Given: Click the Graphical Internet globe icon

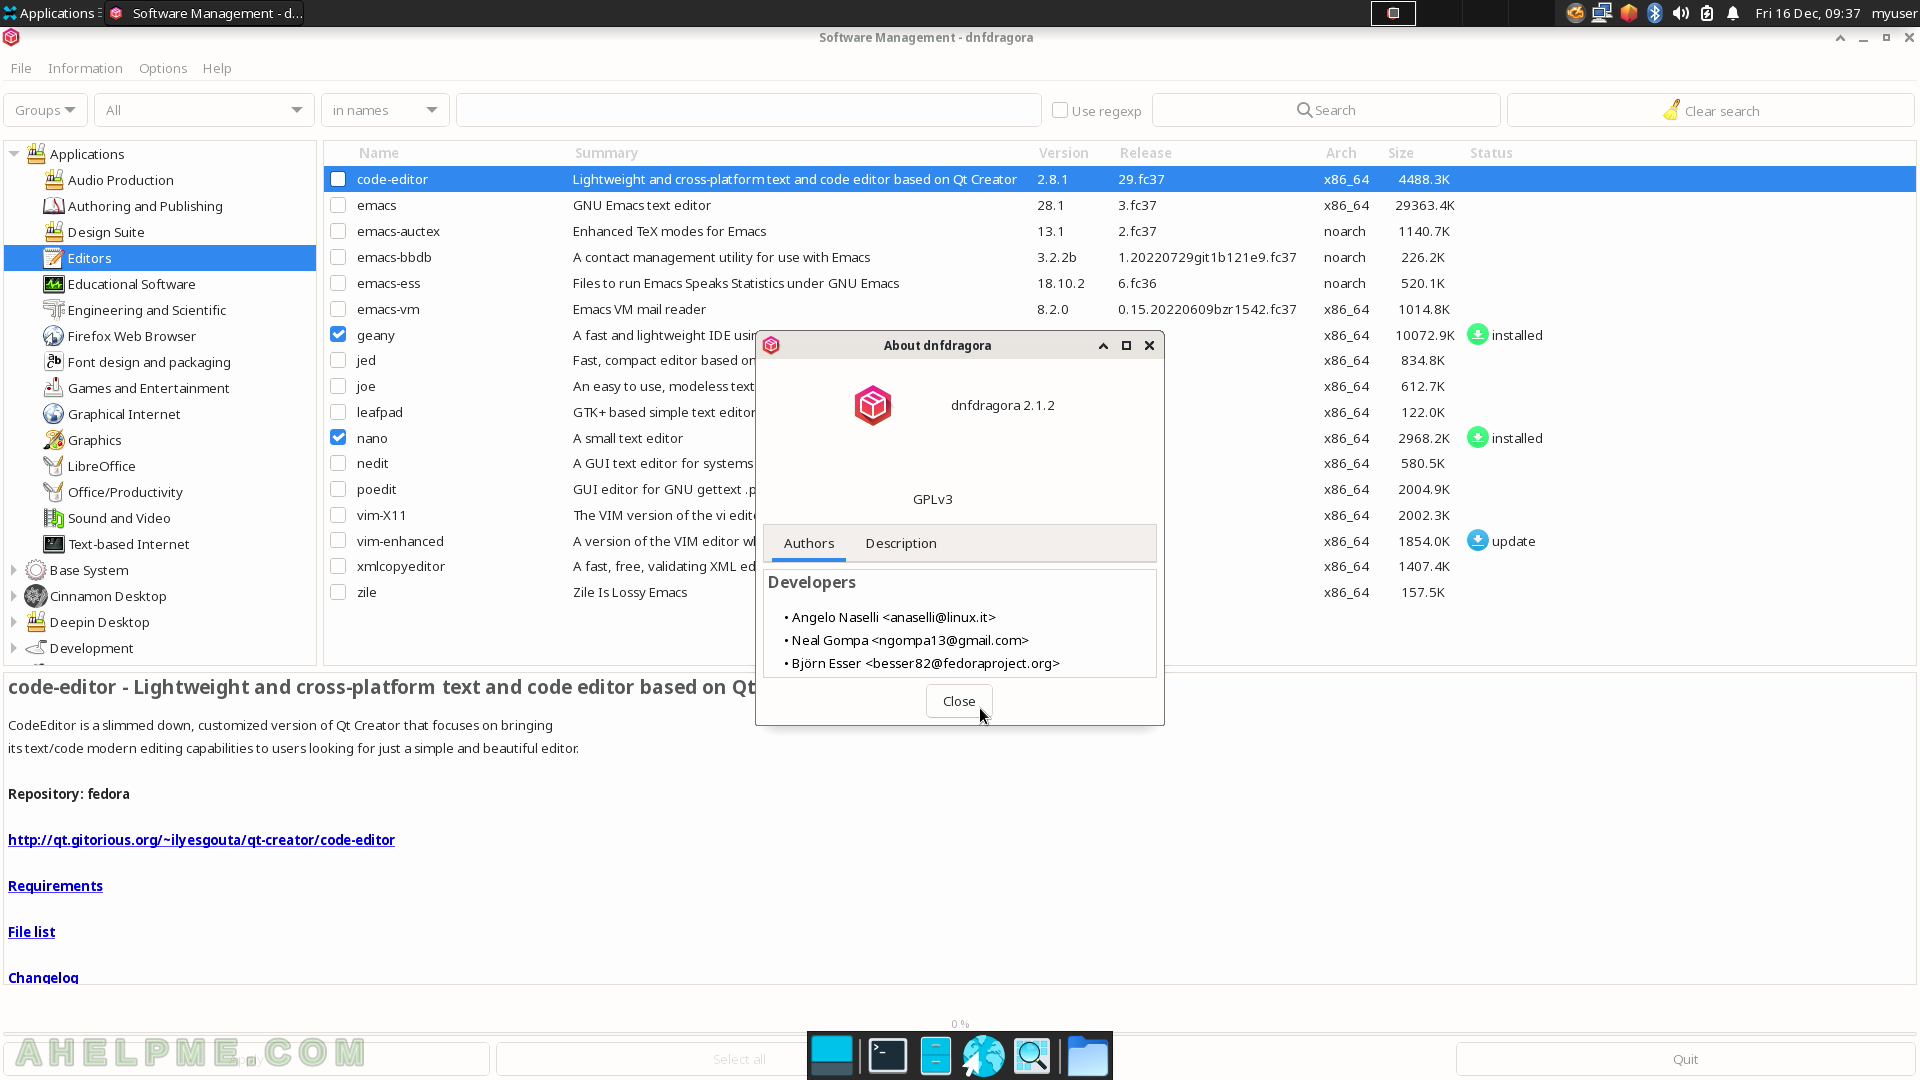Looking at the screenshot, I should [x=54, y=414].
